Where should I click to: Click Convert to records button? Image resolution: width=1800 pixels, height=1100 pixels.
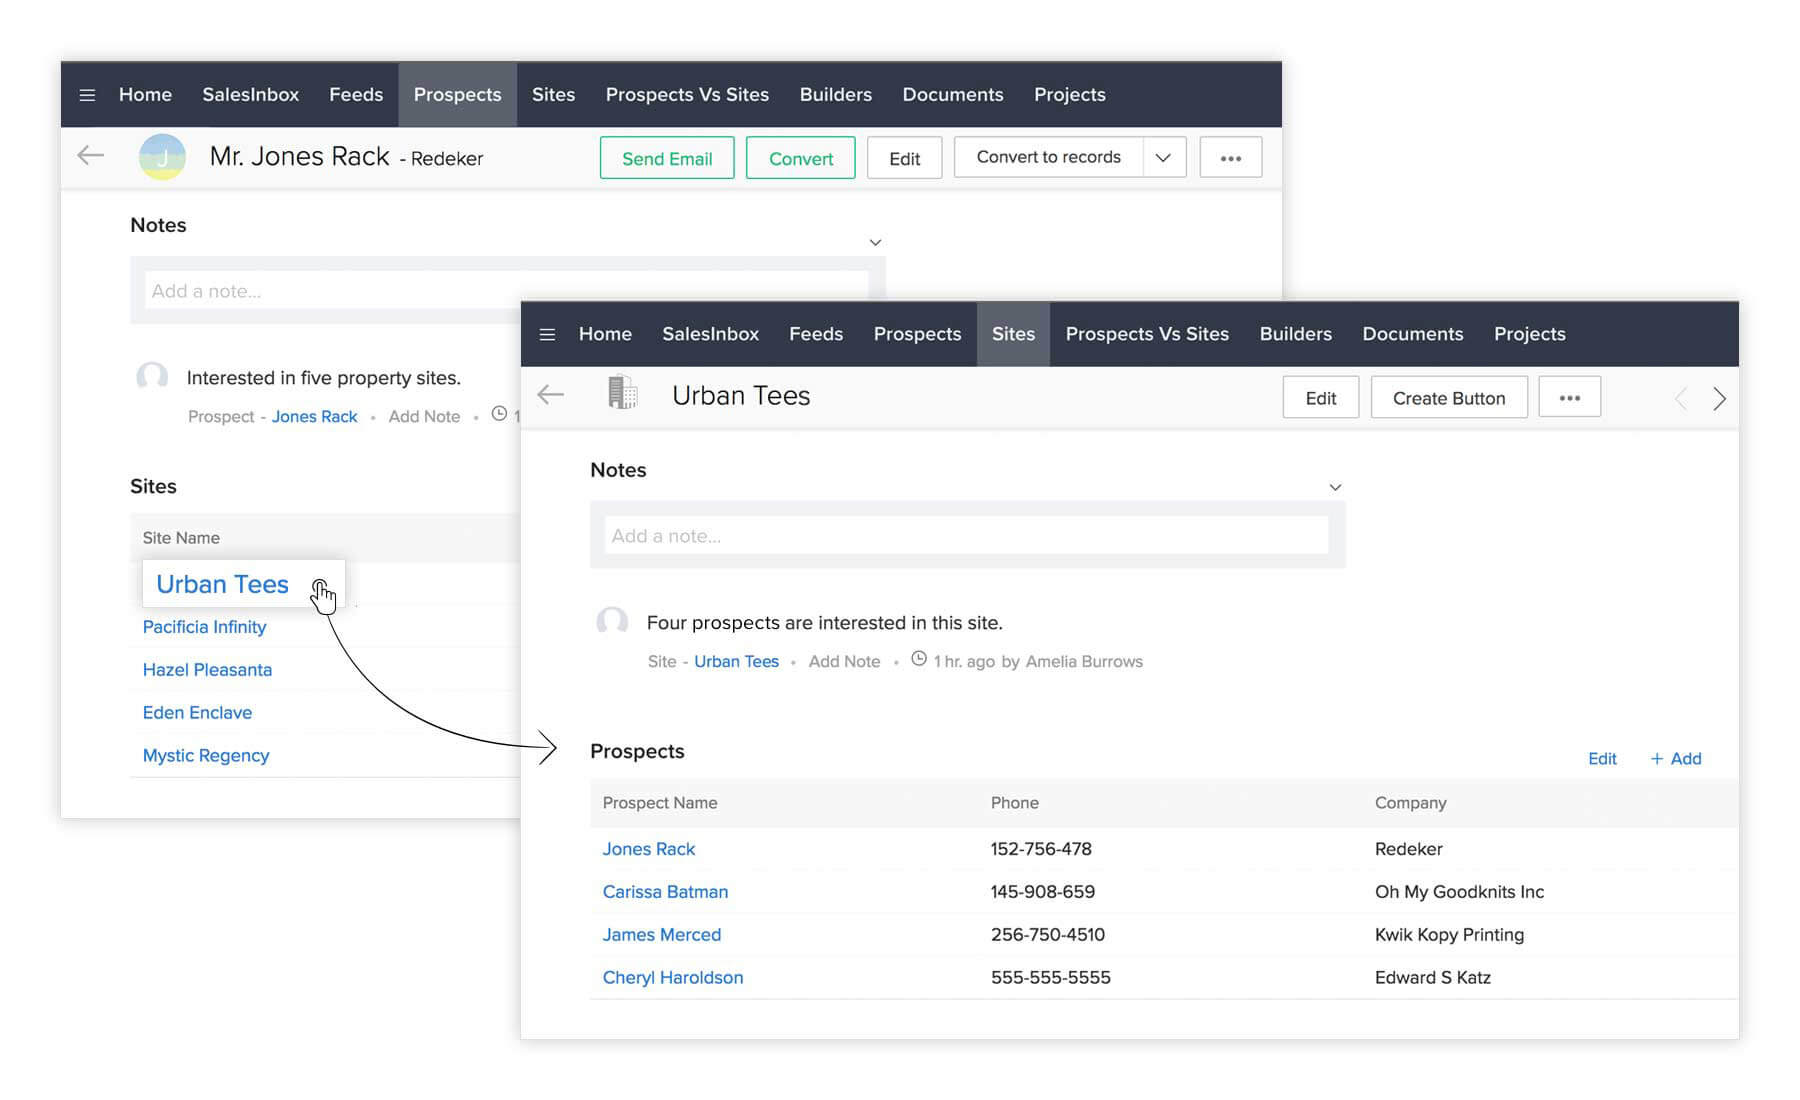[1049, 157]
